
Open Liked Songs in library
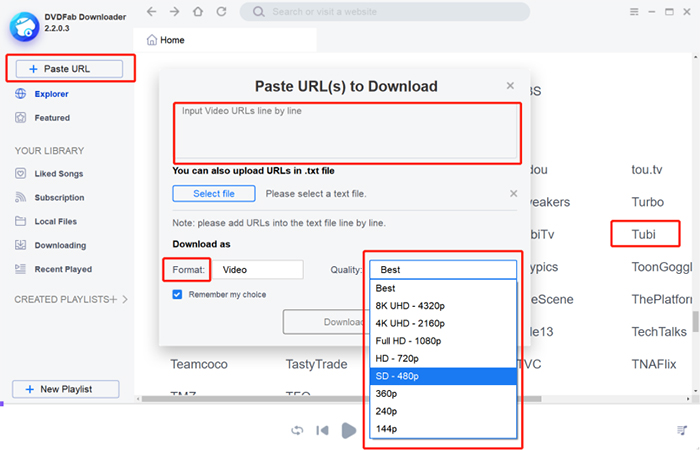[x=59, y=174]
